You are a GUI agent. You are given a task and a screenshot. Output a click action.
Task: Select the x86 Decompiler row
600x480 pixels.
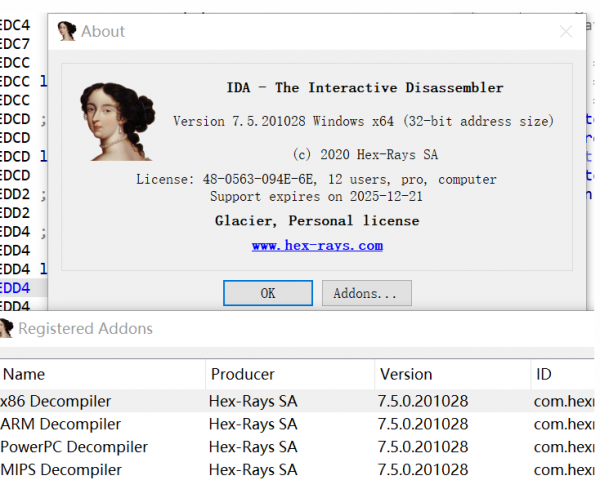[x=297, y=401]
